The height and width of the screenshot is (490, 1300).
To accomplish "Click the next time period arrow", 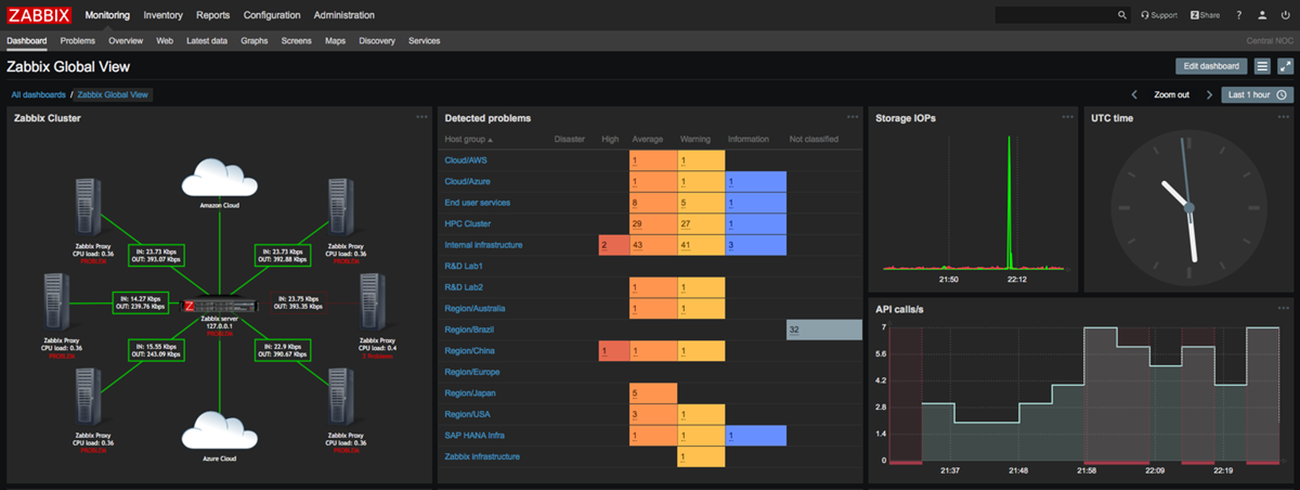I will click(x=1209, y=95).
